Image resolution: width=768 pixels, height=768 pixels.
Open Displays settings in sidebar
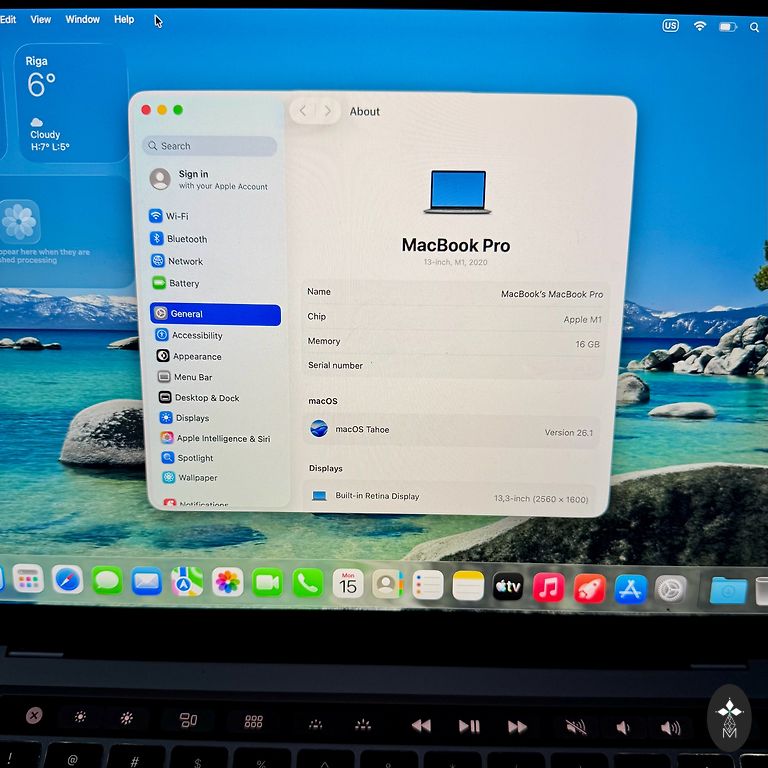191,418
